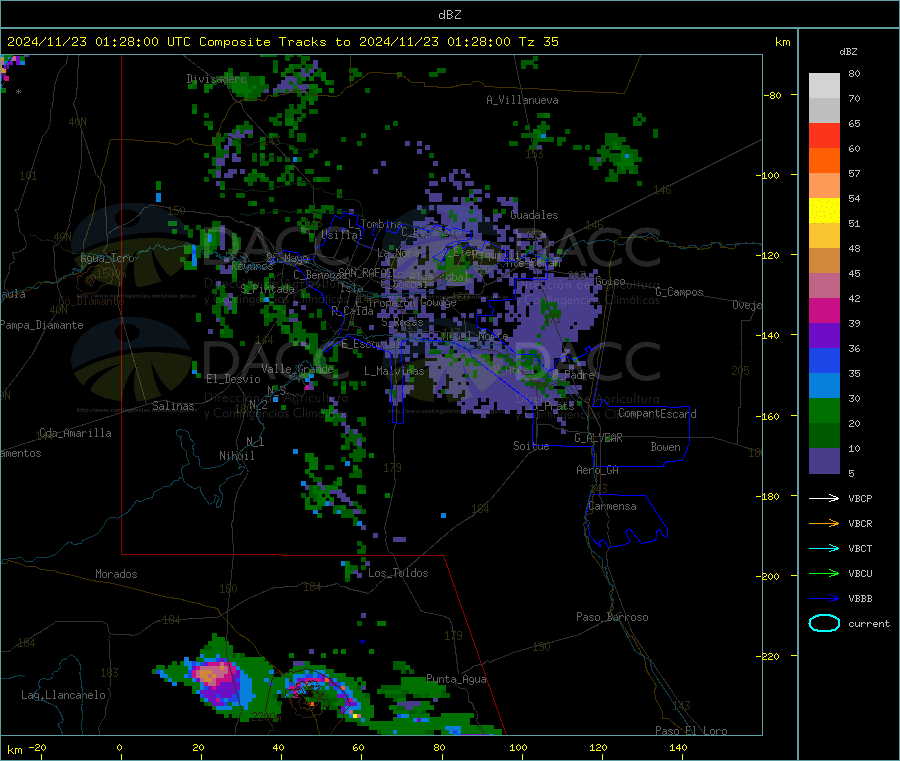Click the Carmensa map label
The image size is (900, 761).
(612, 507)
